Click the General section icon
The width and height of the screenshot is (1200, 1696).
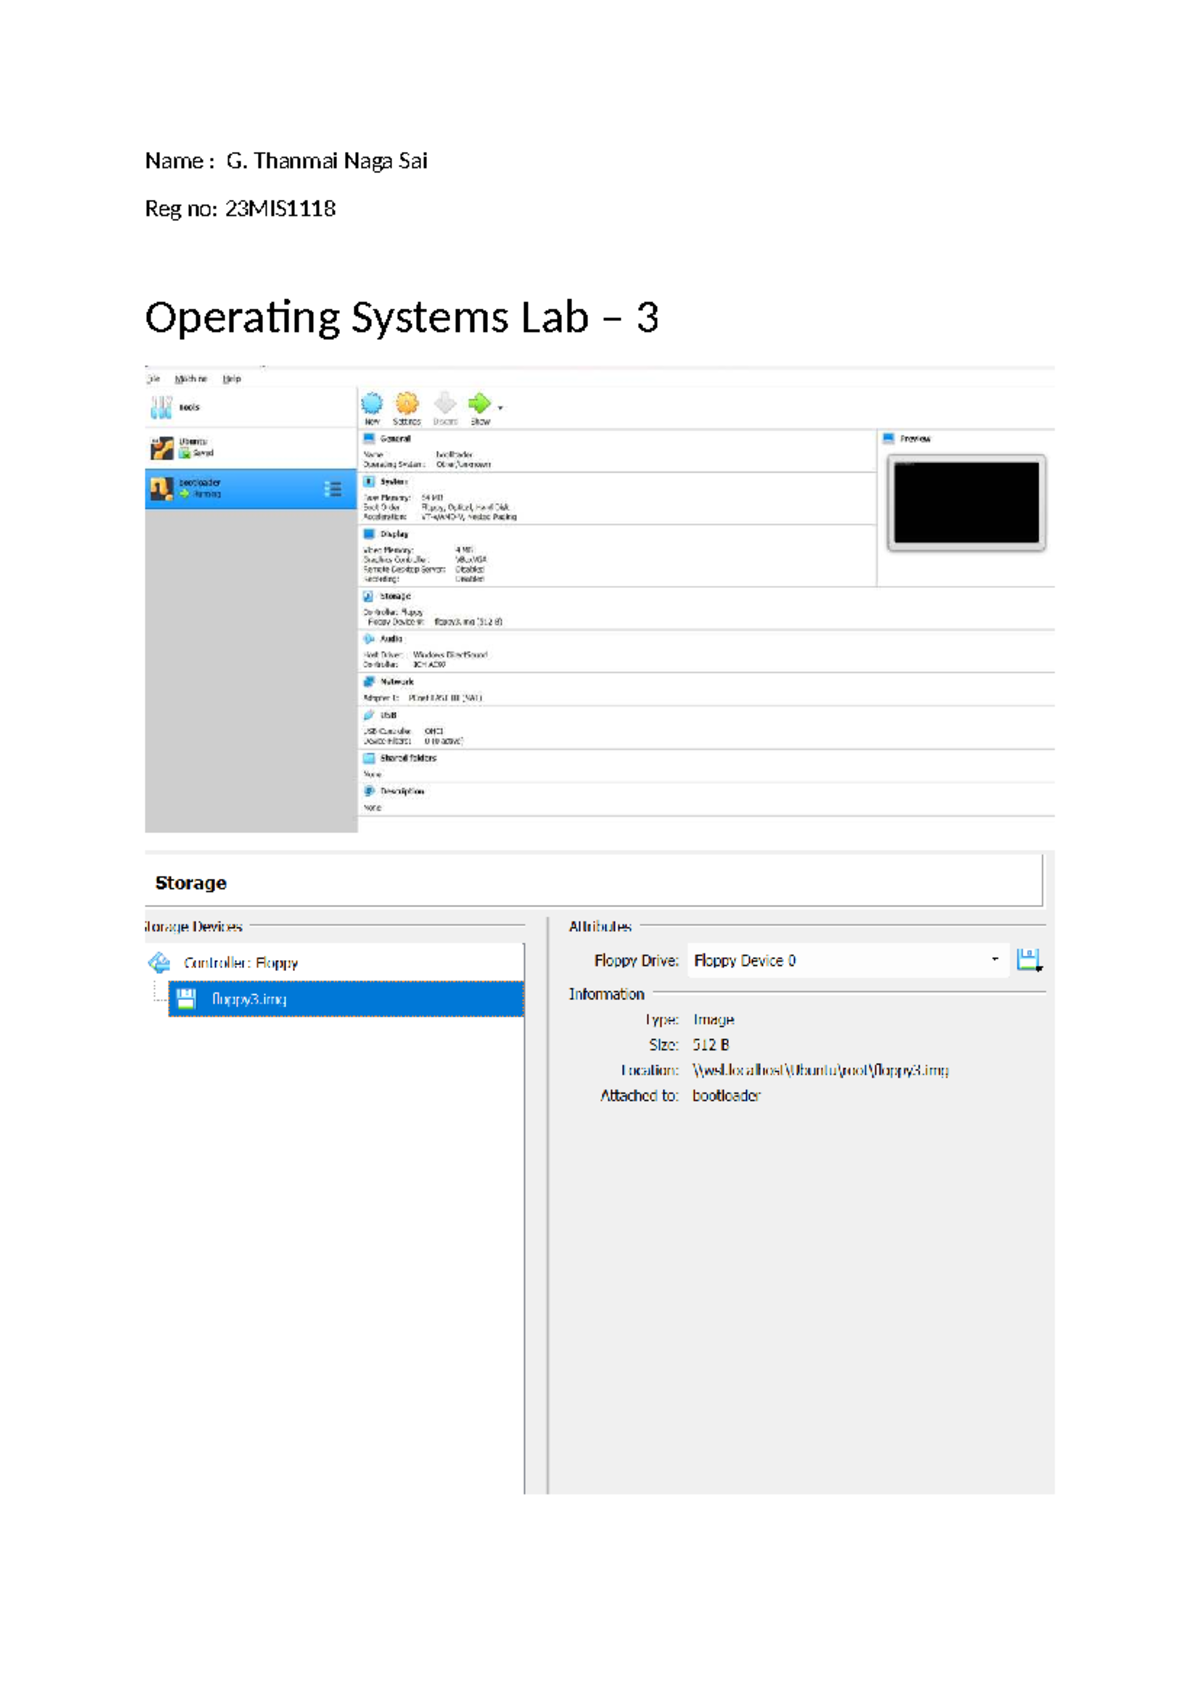coord(369,438)
